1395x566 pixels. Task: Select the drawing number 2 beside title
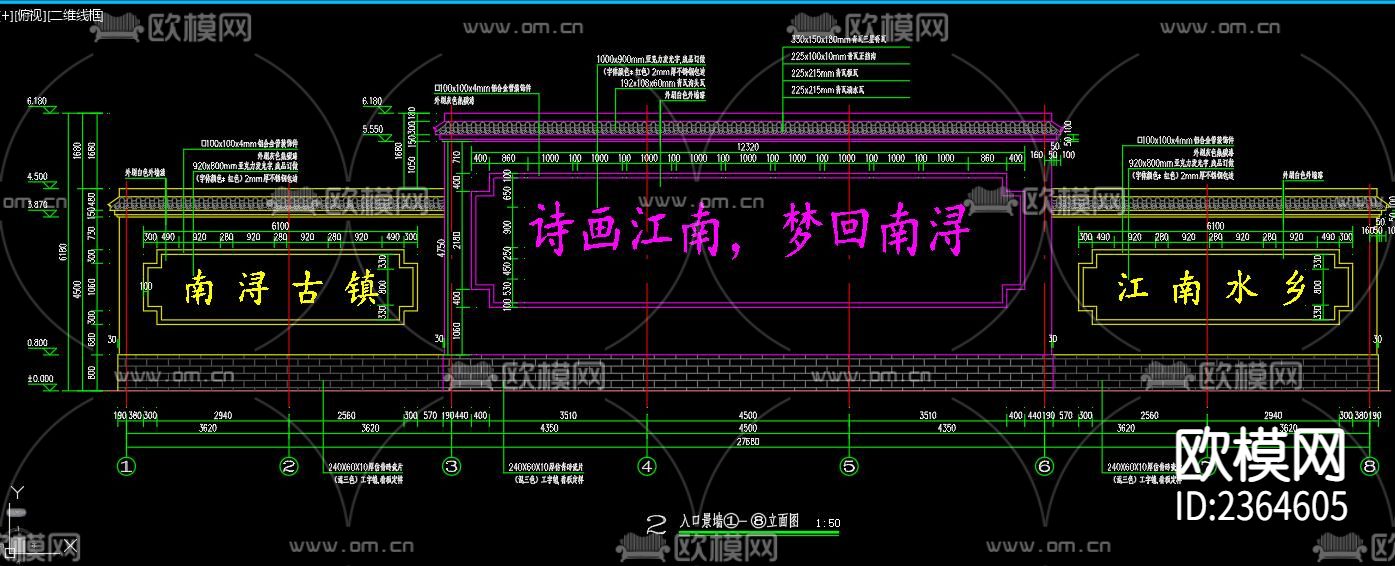click(657, 522)
